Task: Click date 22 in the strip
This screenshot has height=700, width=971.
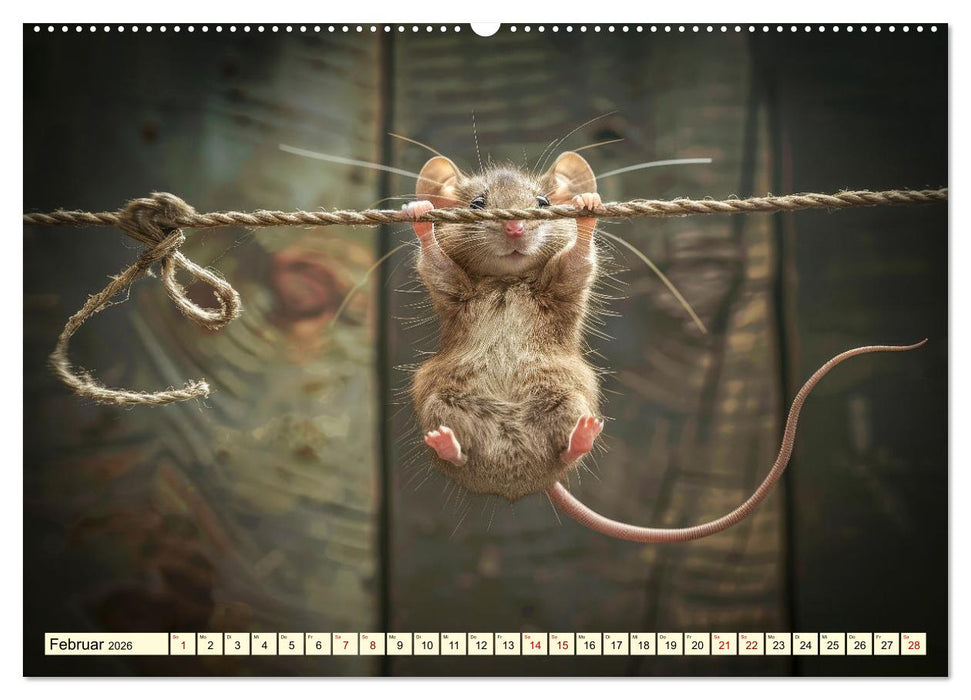Action: tap(750, 644)
